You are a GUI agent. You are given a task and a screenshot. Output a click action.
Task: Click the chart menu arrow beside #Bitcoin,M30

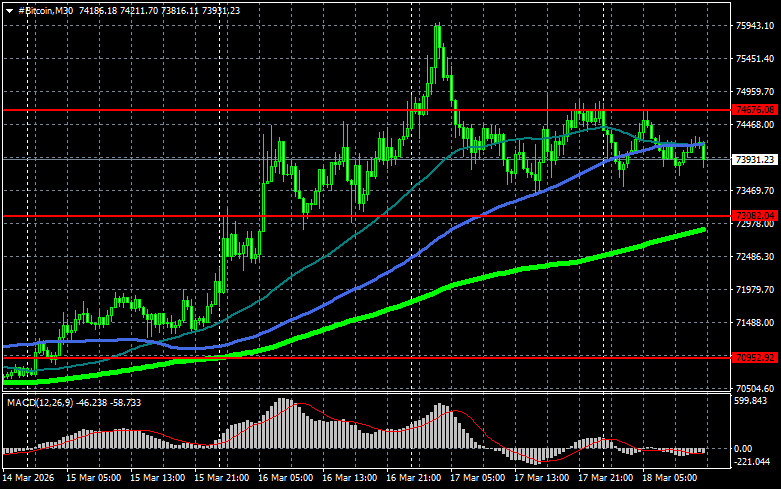coord(9,11)
